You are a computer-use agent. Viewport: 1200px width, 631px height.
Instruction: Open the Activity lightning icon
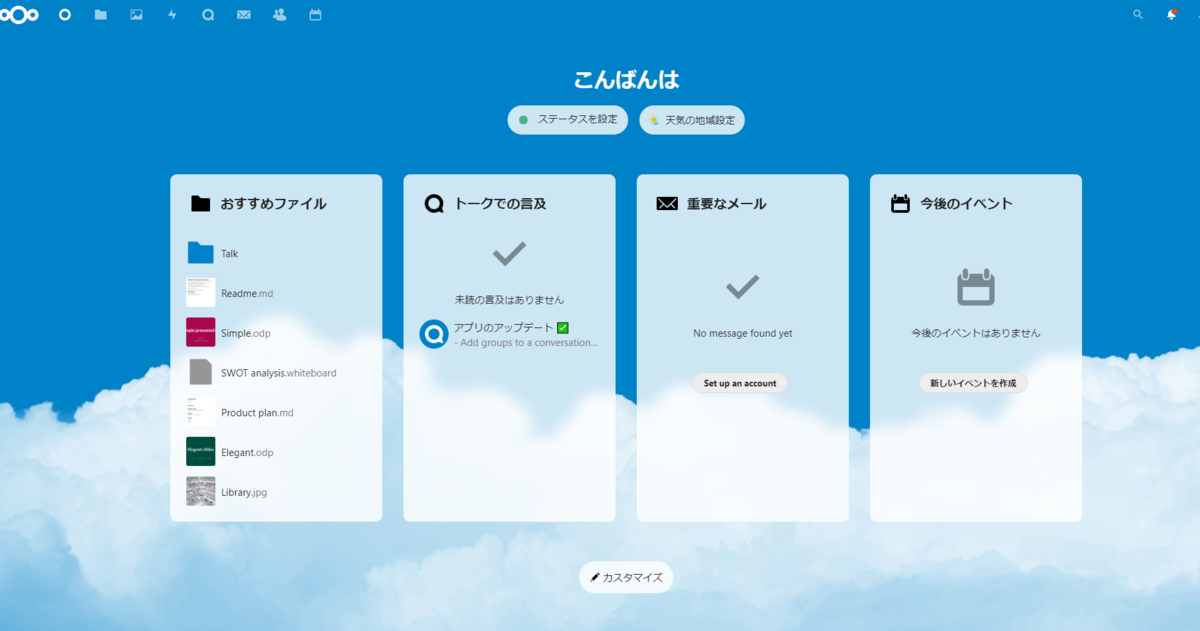172,15
